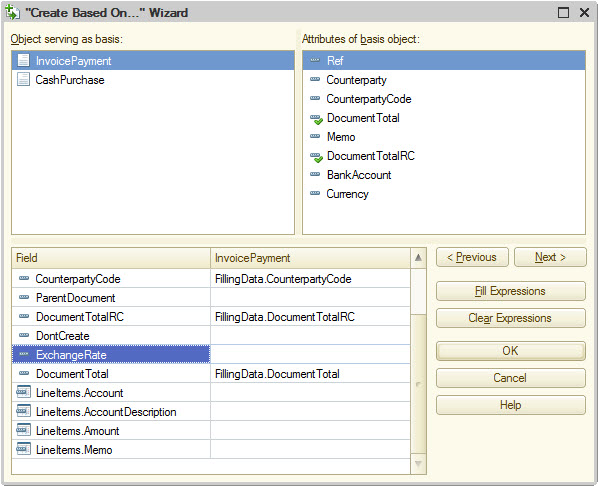Click the InvoicePayment column header
The width and height of the screenshot is (598, 486).
coord(310,258)
